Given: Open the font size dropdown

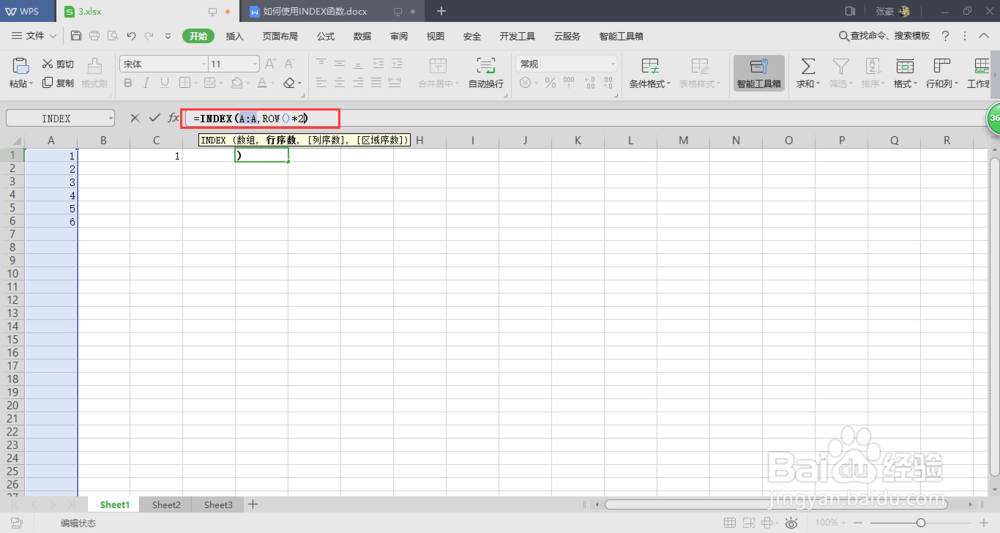Looking at the screenshot, I should [x=255, y=64].
